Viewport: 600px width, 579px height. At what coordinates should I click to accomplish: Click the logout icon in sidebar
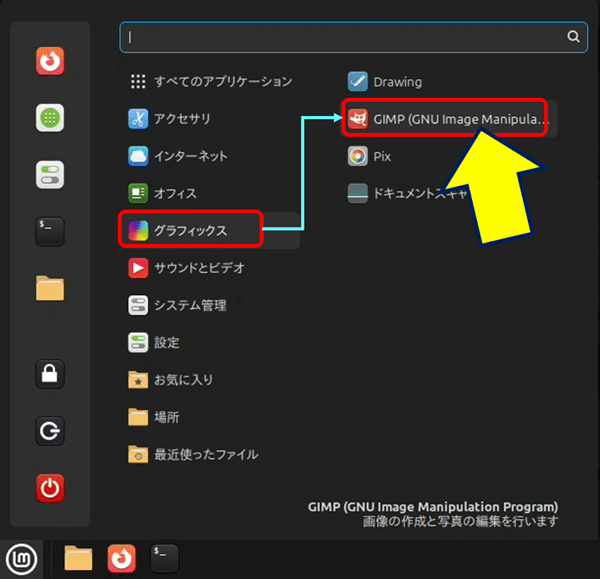coord(50,431)
